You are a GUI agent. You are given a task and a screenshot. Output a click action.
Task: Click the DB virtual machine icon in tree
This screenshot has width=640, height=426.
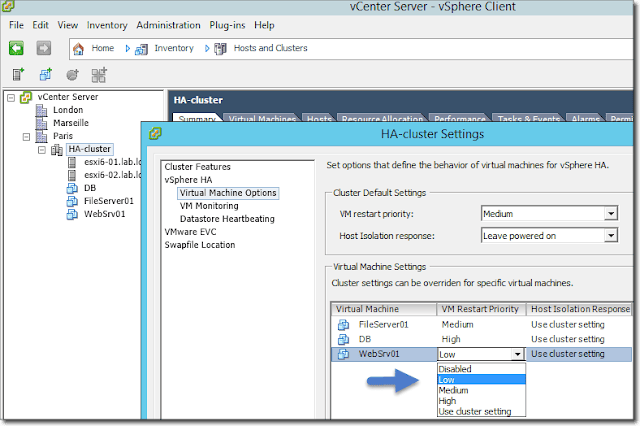pyautogui.click(x=72, y=188)
